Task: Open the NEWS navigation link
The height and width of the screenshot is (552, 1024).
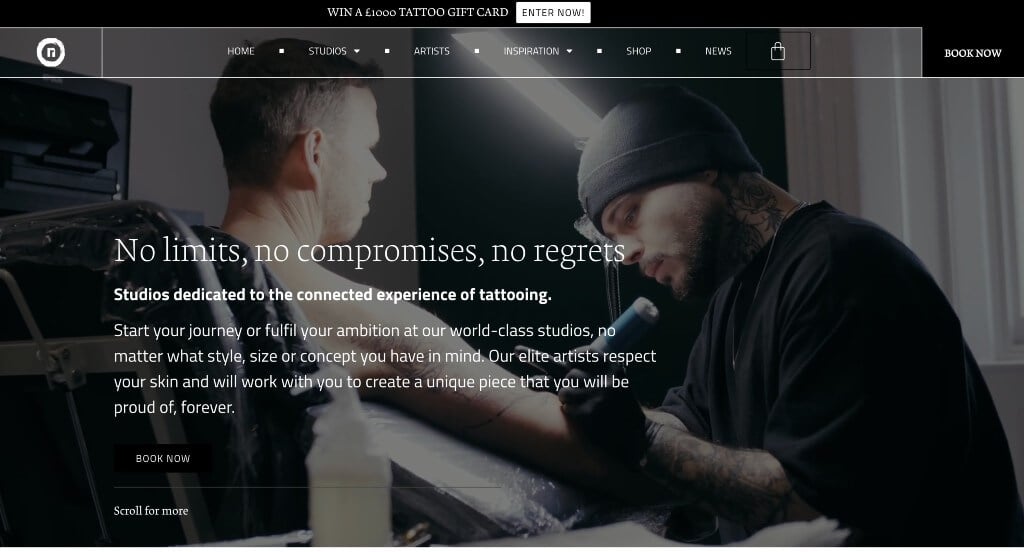Action: [718, 51]
